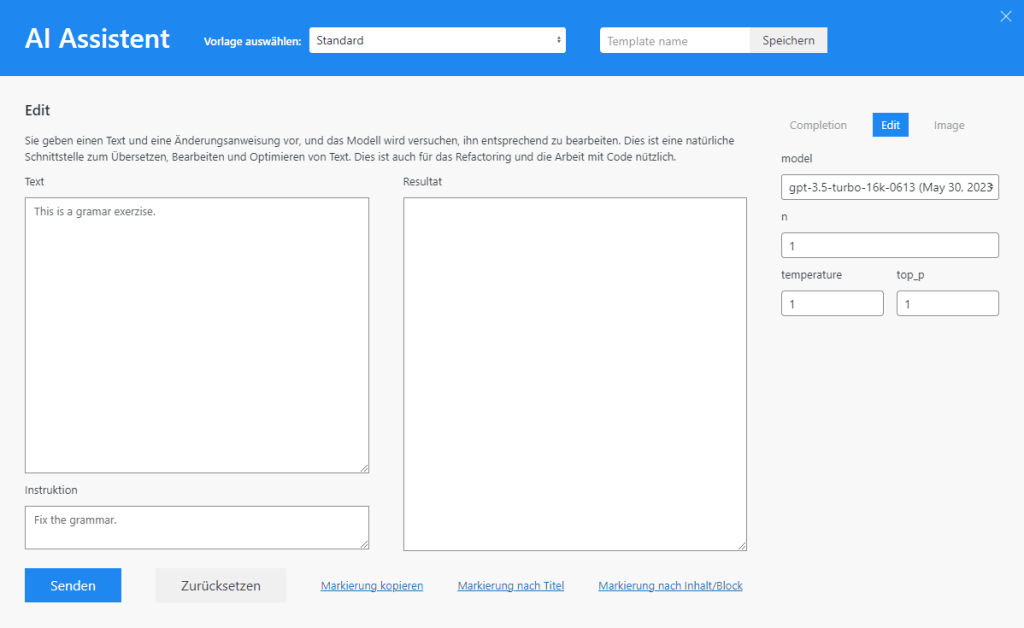Viewport: 1024px width, 628px height.
Task: Switch to the Completion tab
Action: 818,125
